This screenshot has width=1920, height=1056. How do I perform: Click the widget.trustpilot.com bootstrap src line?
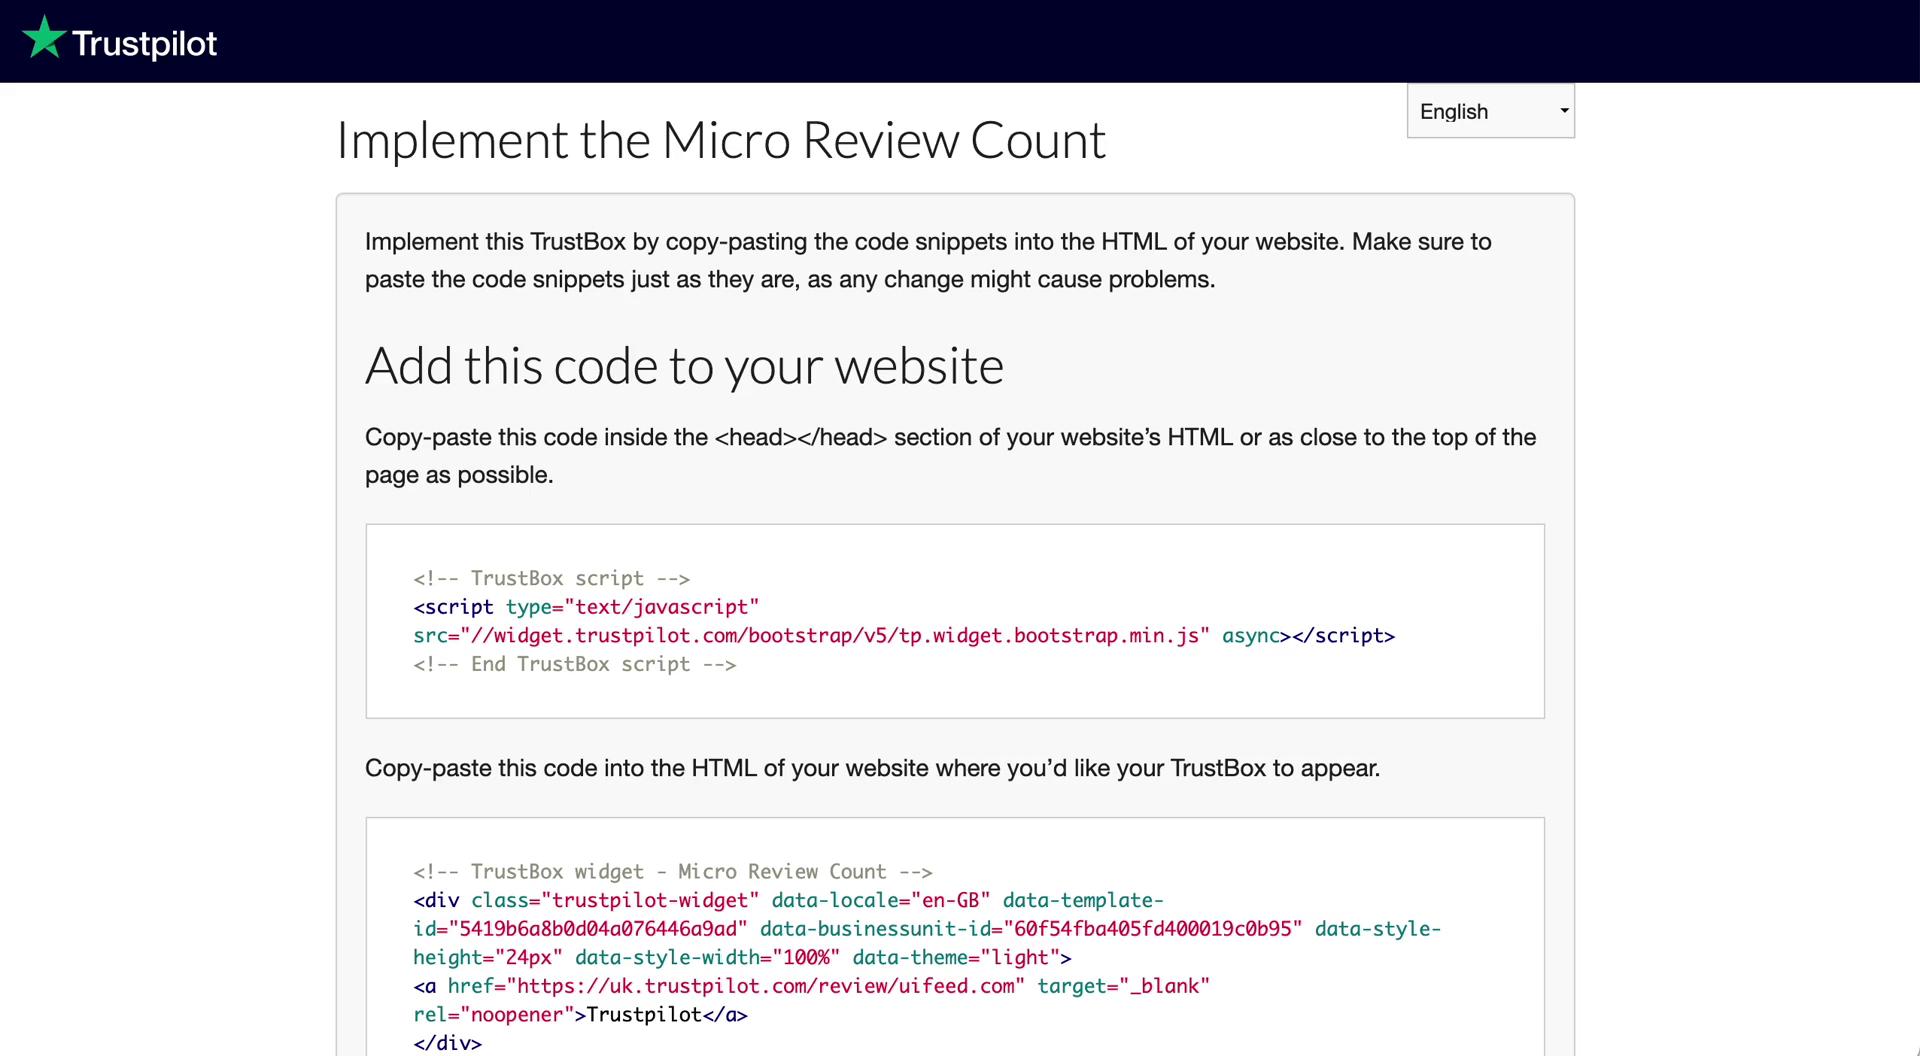[904, 636]
